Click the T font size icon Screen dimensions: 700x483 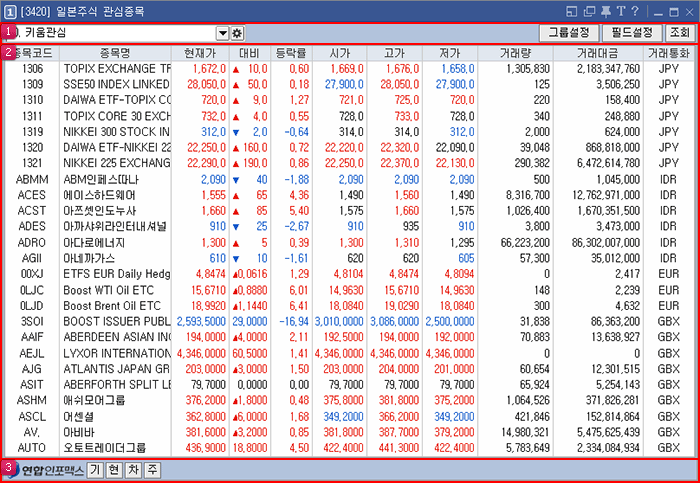[621, 11]
